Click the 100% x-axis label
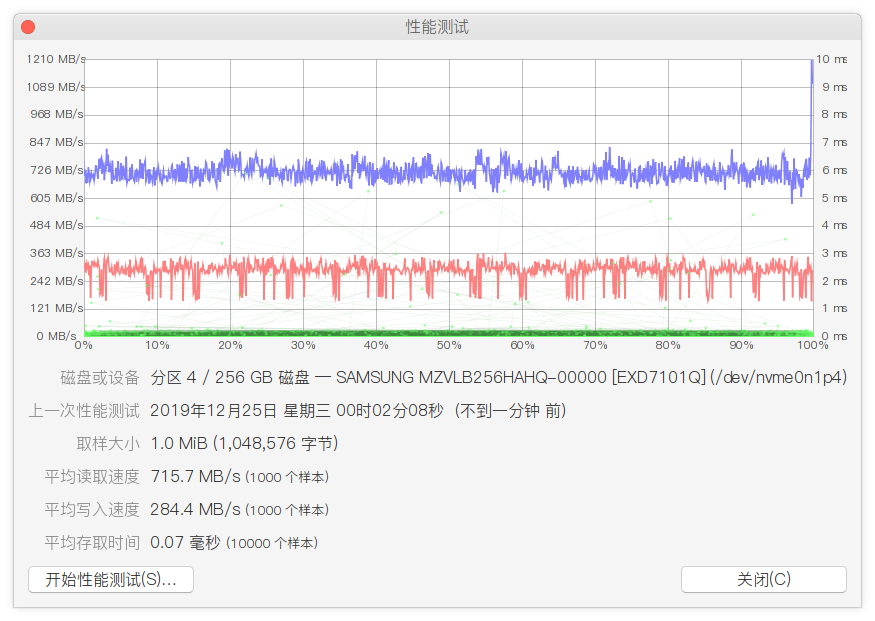875x621 pixels. coord(812,345)
